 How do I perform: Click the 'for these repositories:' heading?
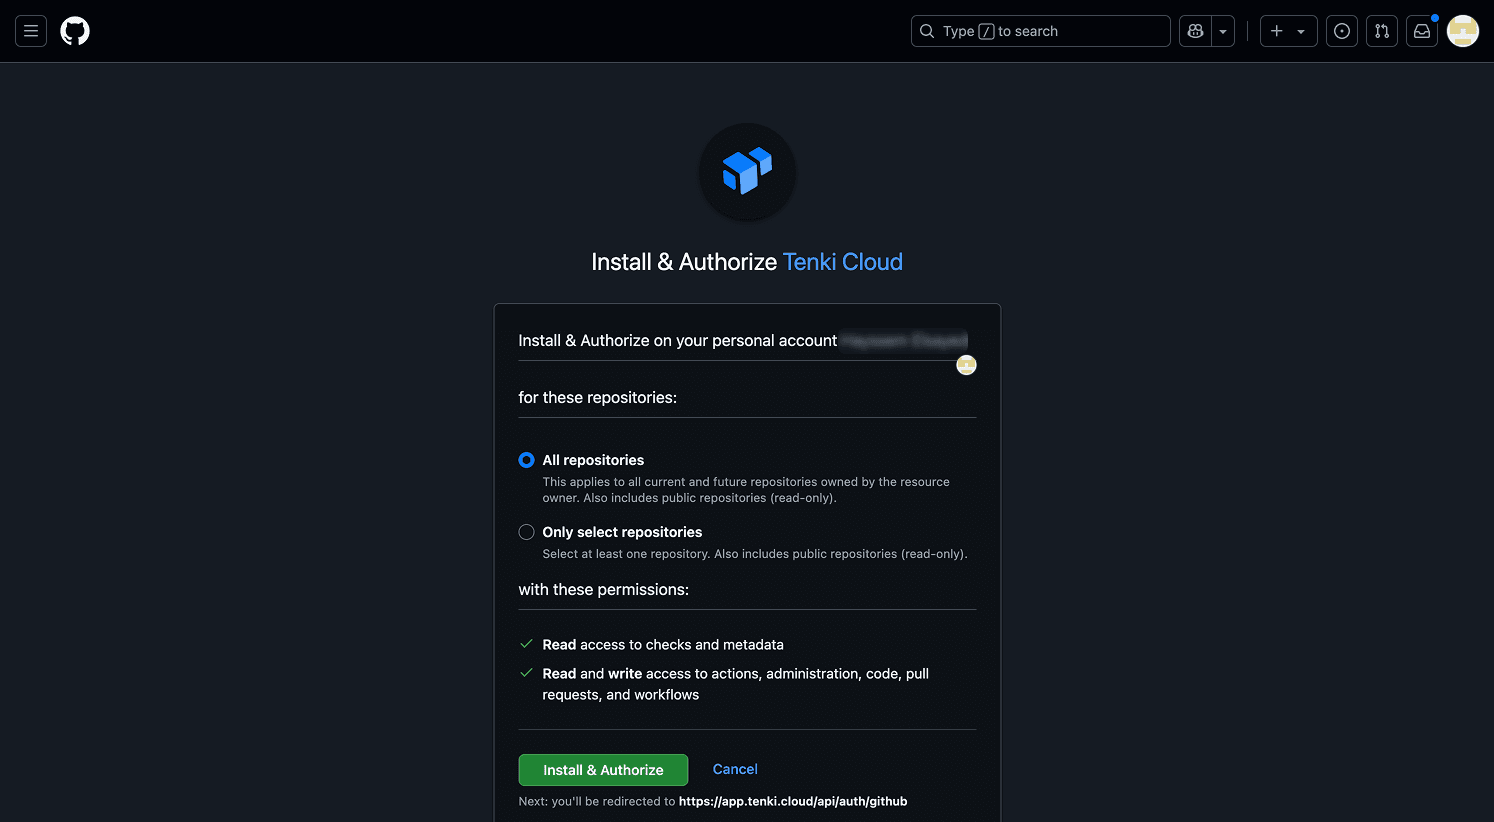click(x=597, y=398)
